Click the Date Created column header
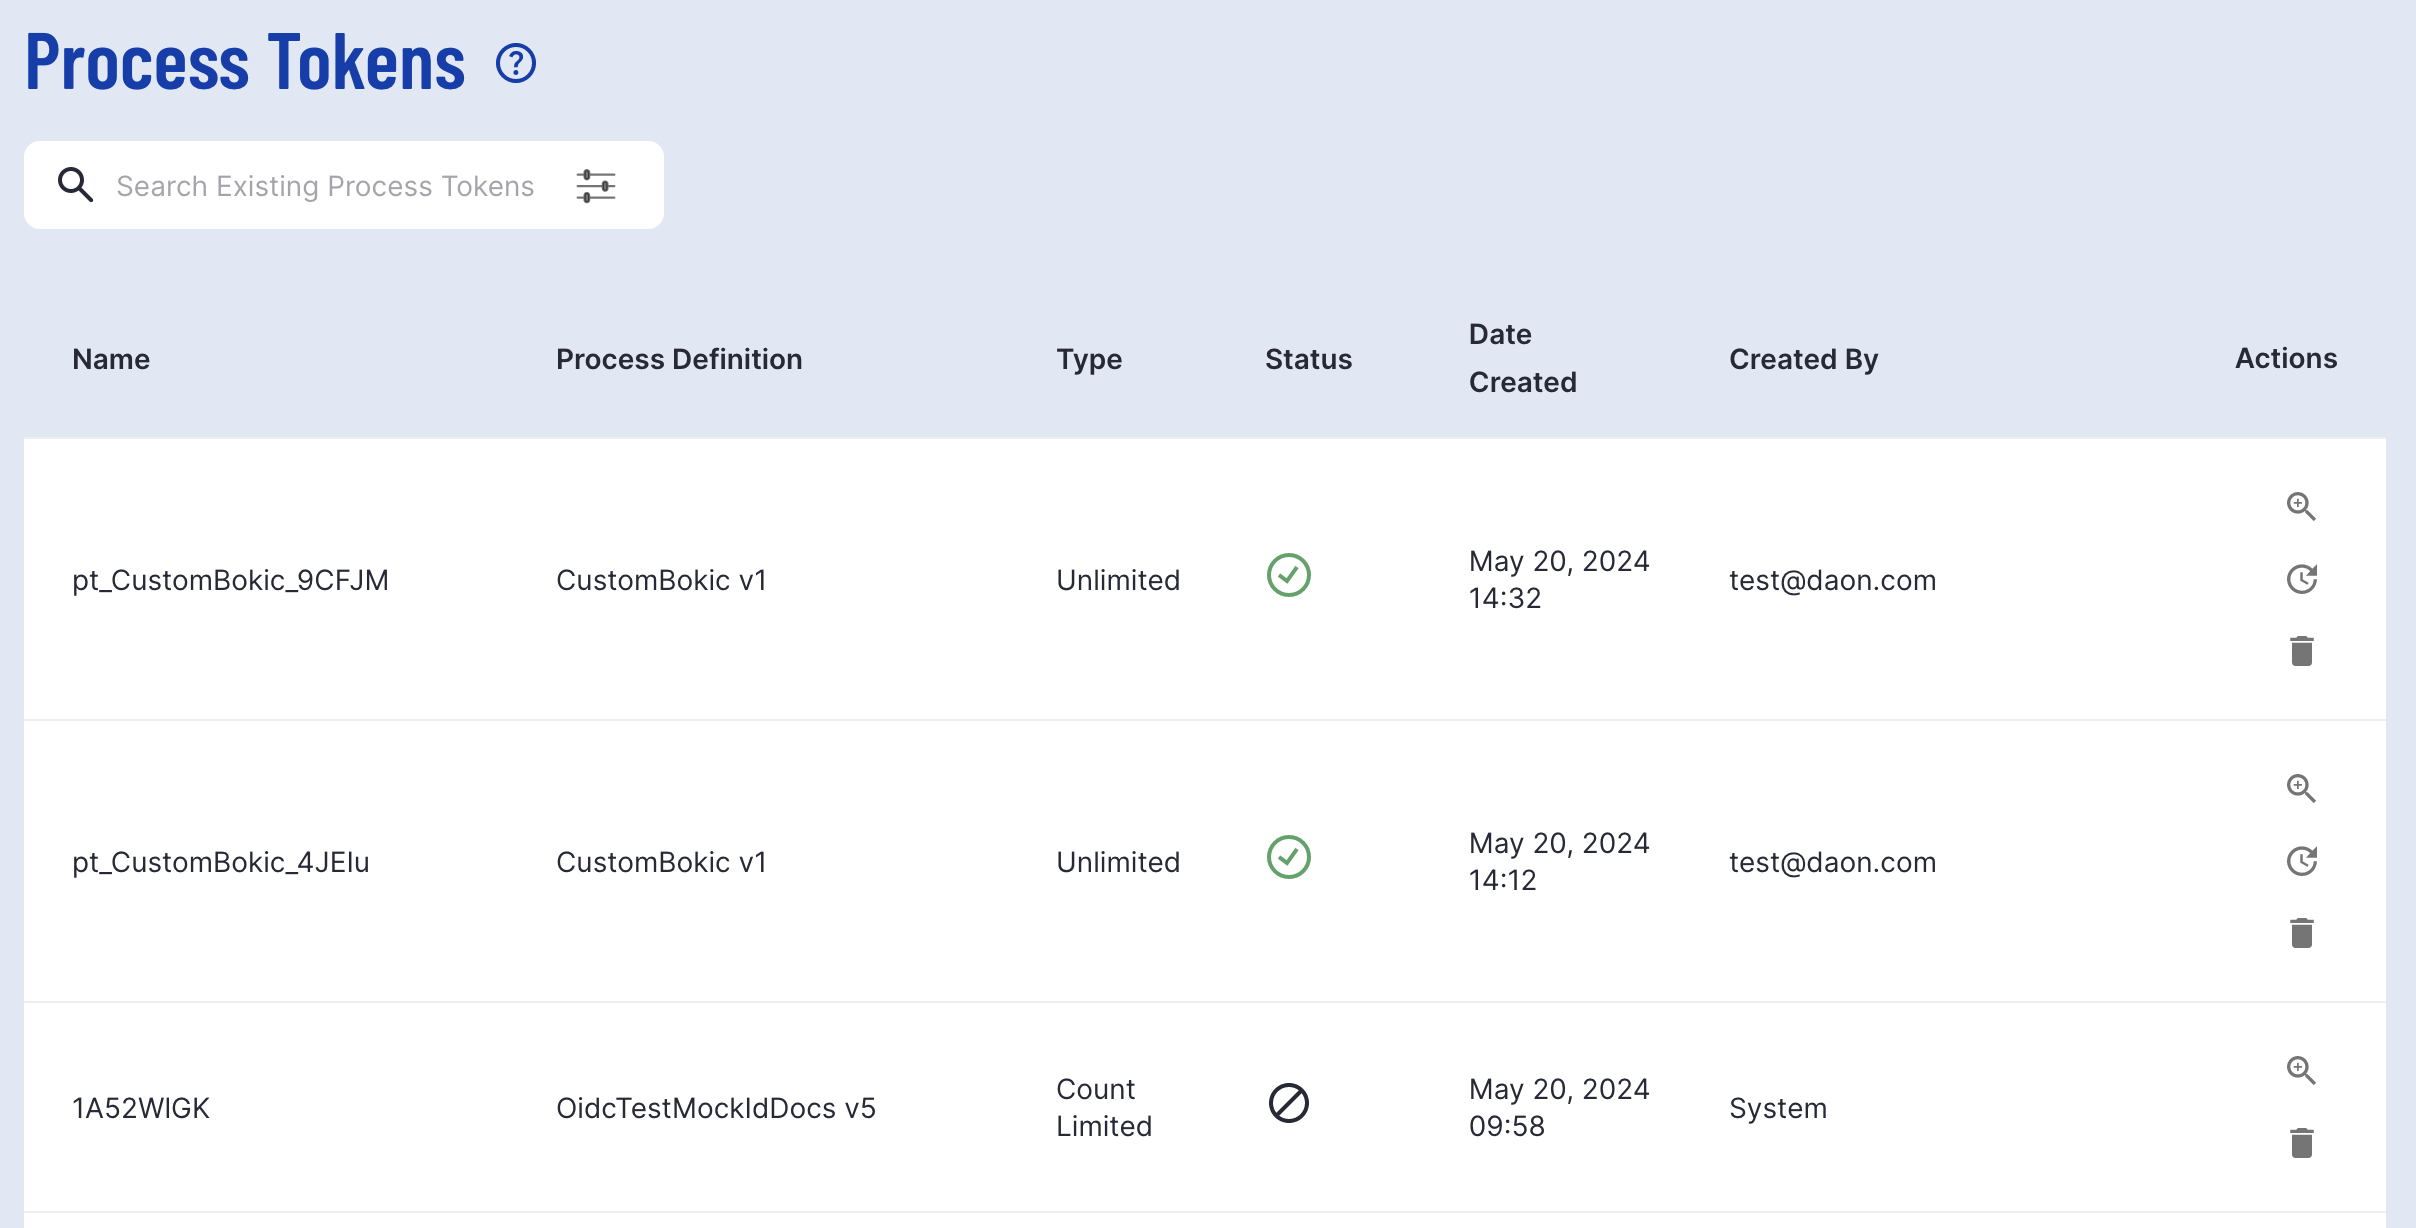This screenshot has width=2416, height=1228. point(1522,358)
